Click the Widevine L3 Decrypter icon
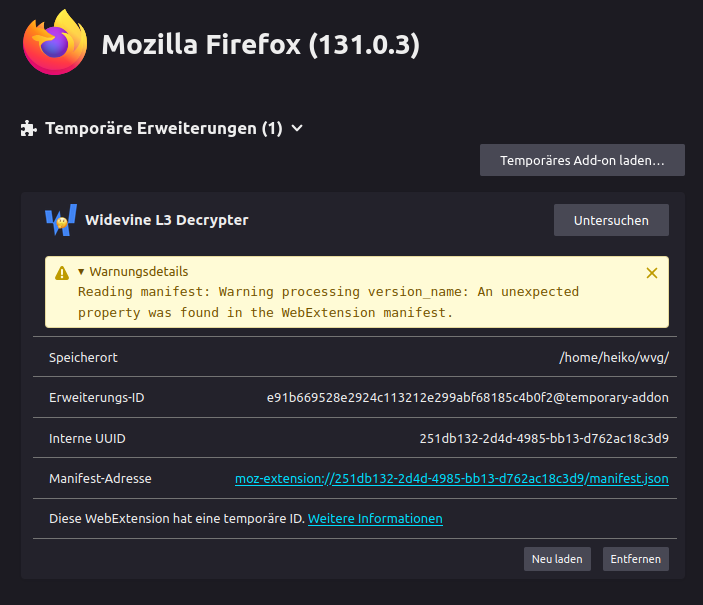The image size is (703, 605). (60, 220)
